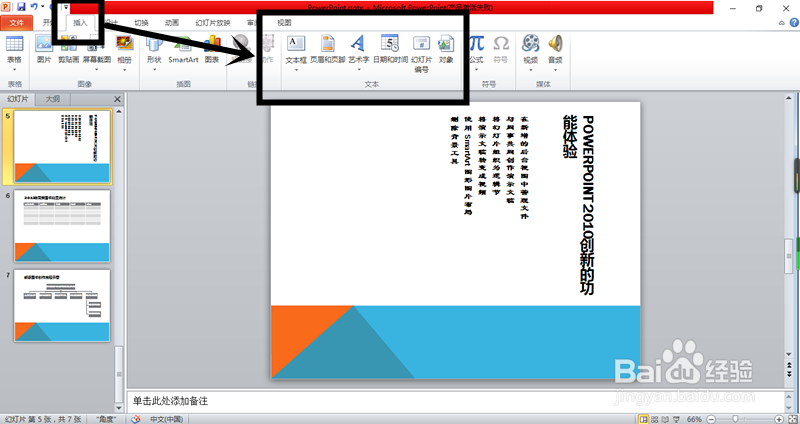Open the Undo history dropdown arrow
Image resolution: width=800 pixels, height=424 pixels.
pos(42,7)
